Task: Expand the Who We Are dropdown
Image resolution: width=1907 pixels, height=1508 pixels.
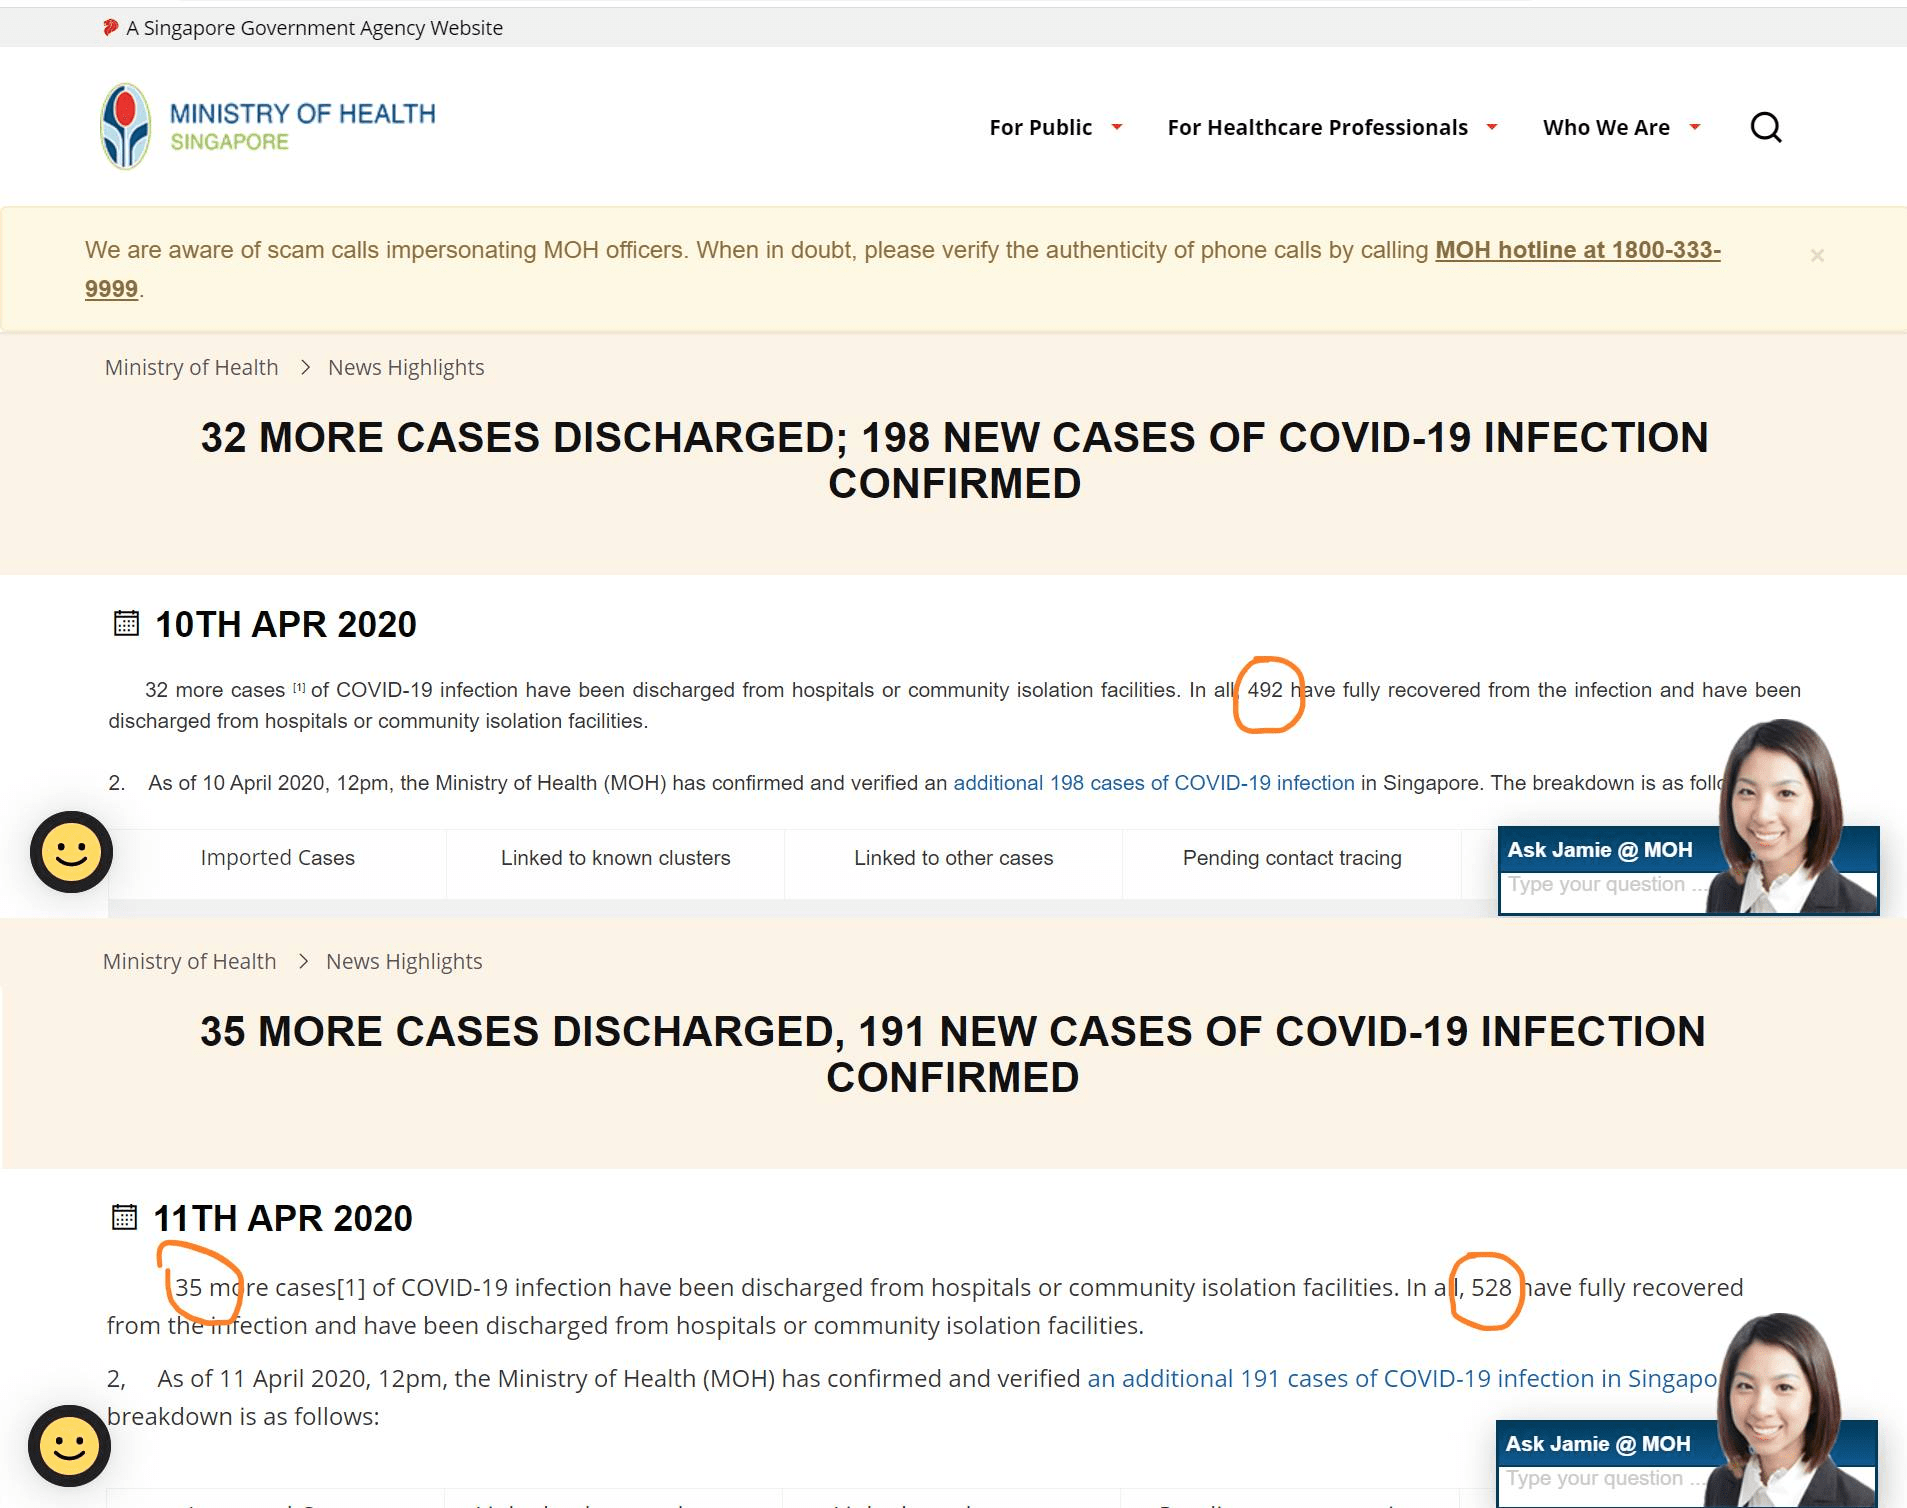Action: (1621, 128)
